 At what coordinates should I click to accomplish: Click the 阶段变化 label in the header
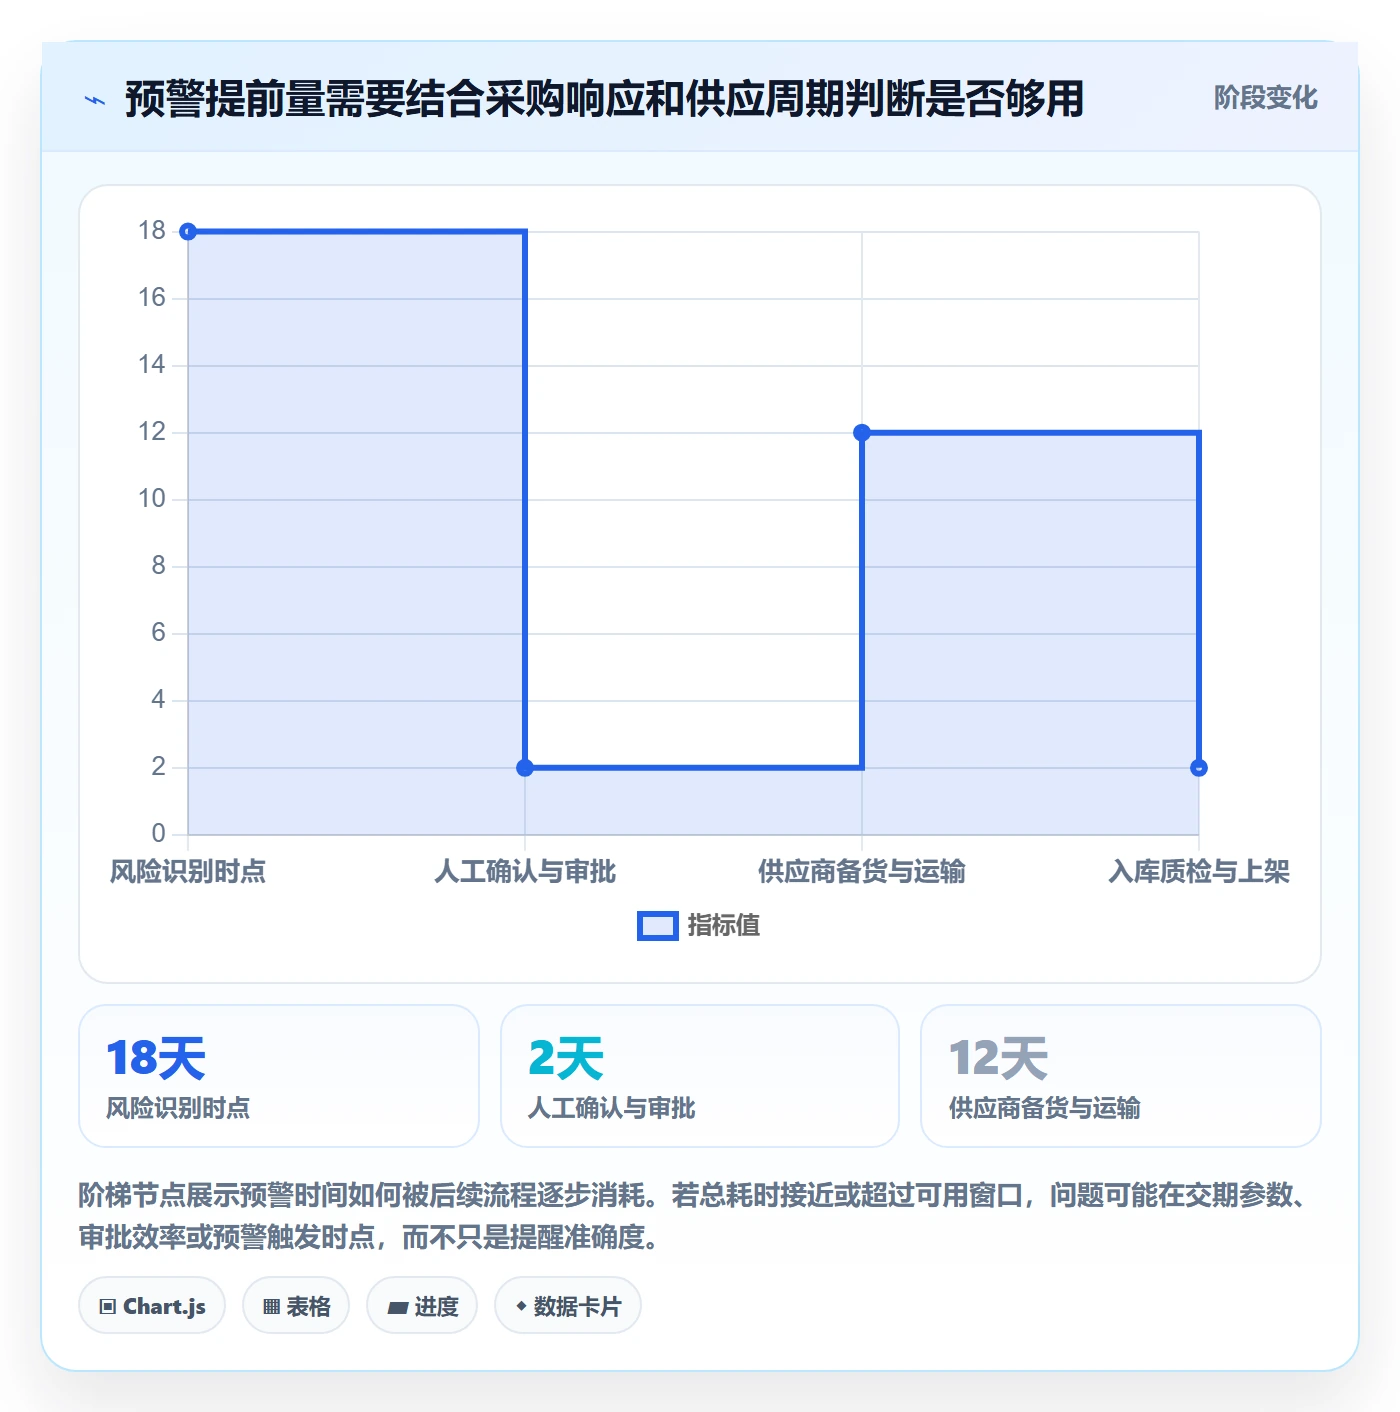click(1265, 98)
